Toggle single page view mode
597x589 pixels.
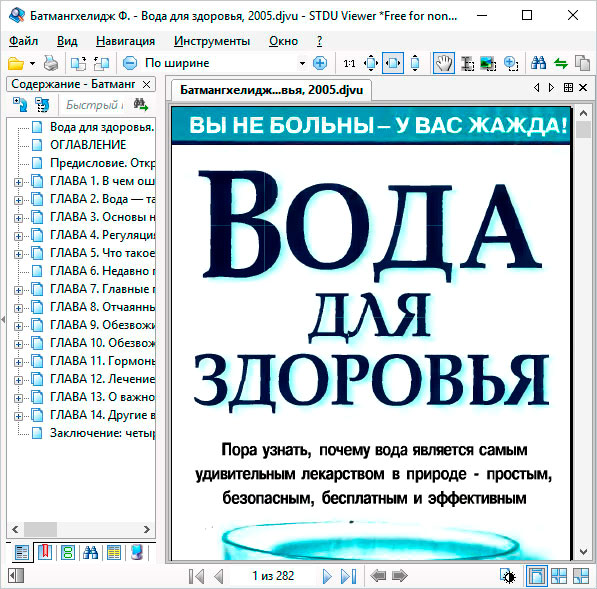click(536, 576)
